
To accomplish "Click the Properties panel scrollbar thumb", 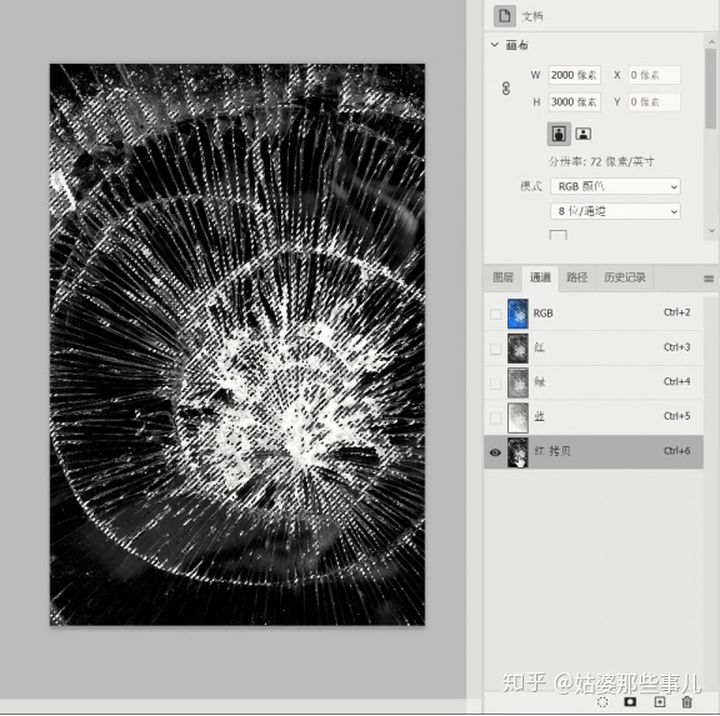I will point(711,88).
